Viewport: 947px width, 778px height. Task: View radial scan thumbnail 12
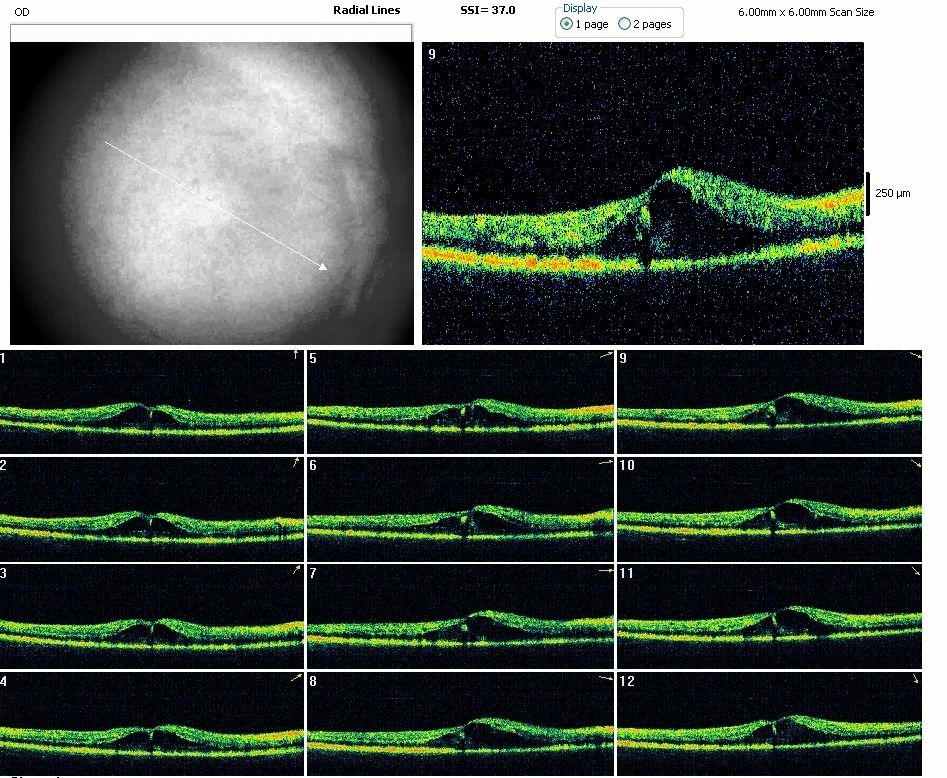(x=770, y=723)
